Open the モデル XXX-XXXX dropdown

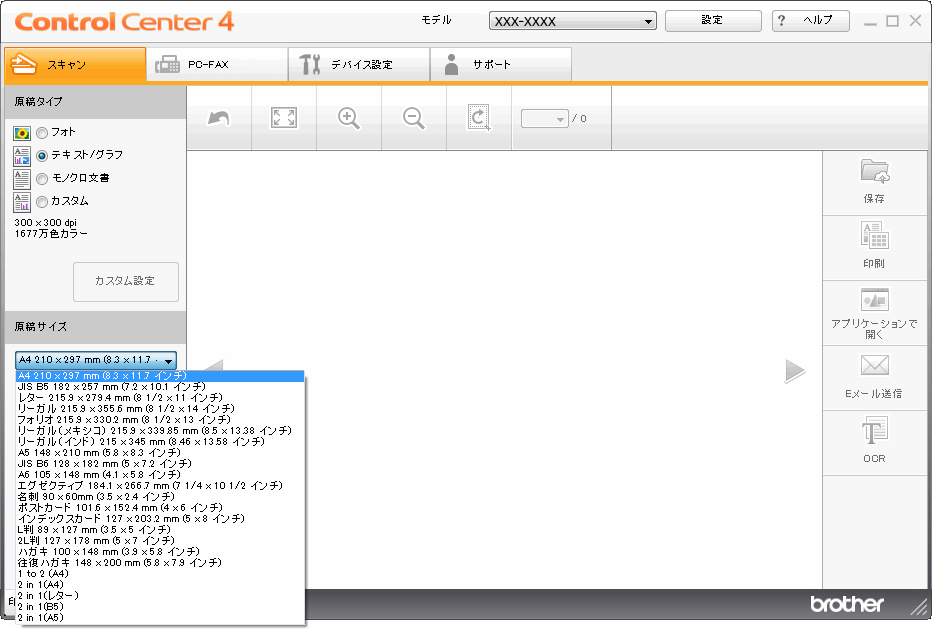pos(572,21)
